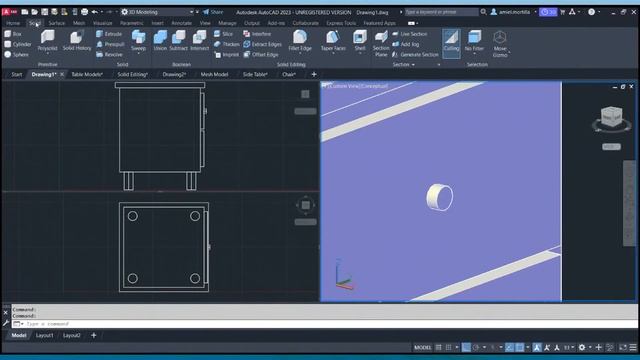
Task: Open the Home ribbon tab
Action: tap(13, 23)
